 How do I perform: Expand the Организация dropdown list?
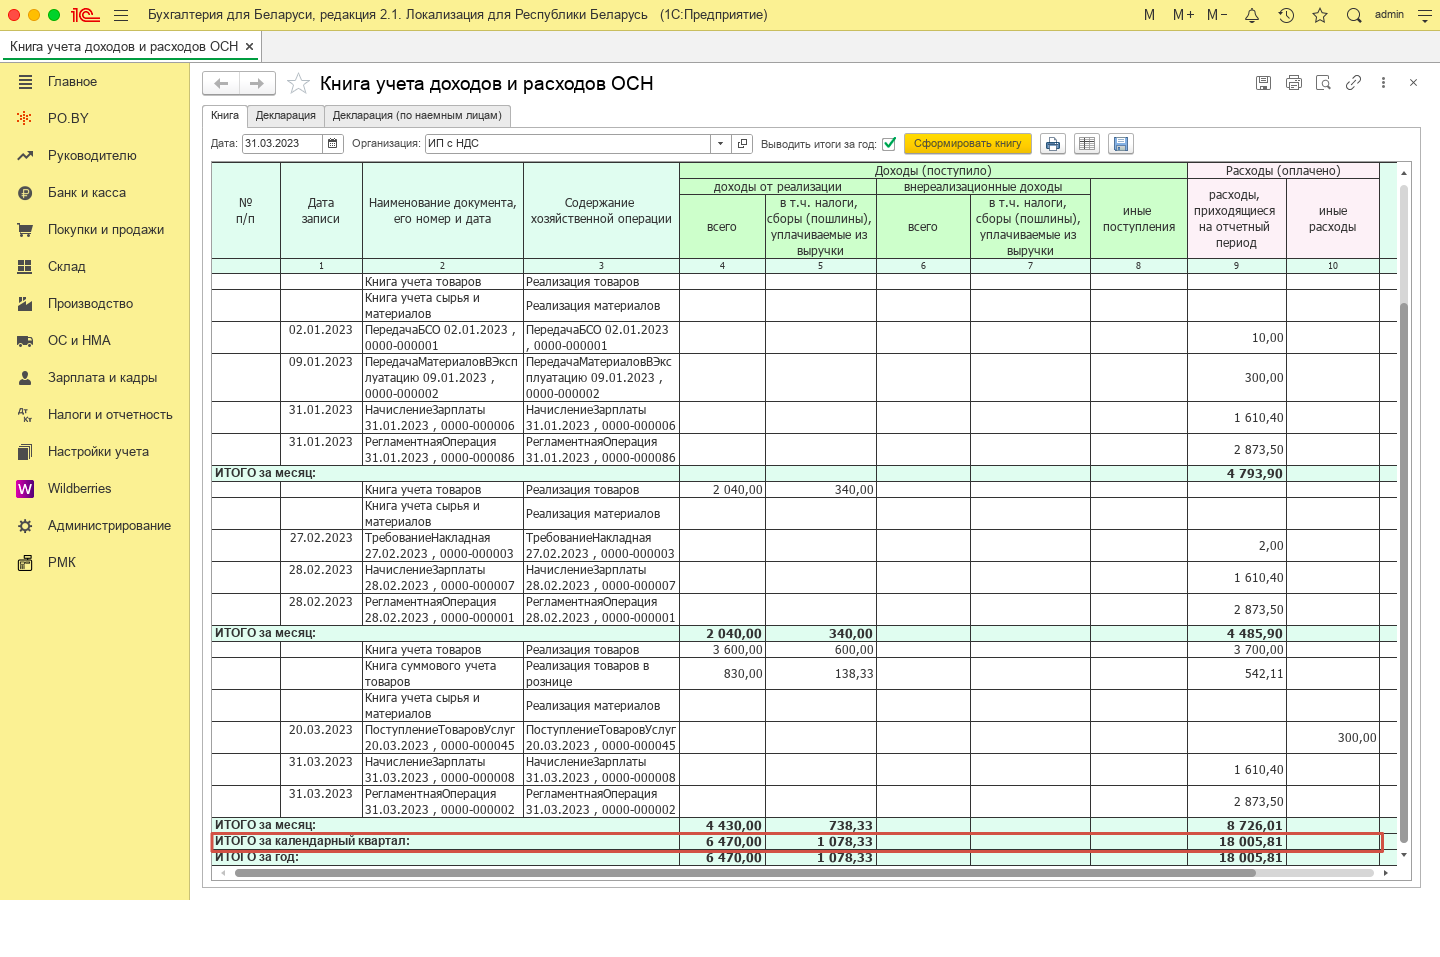pos(720,144)
